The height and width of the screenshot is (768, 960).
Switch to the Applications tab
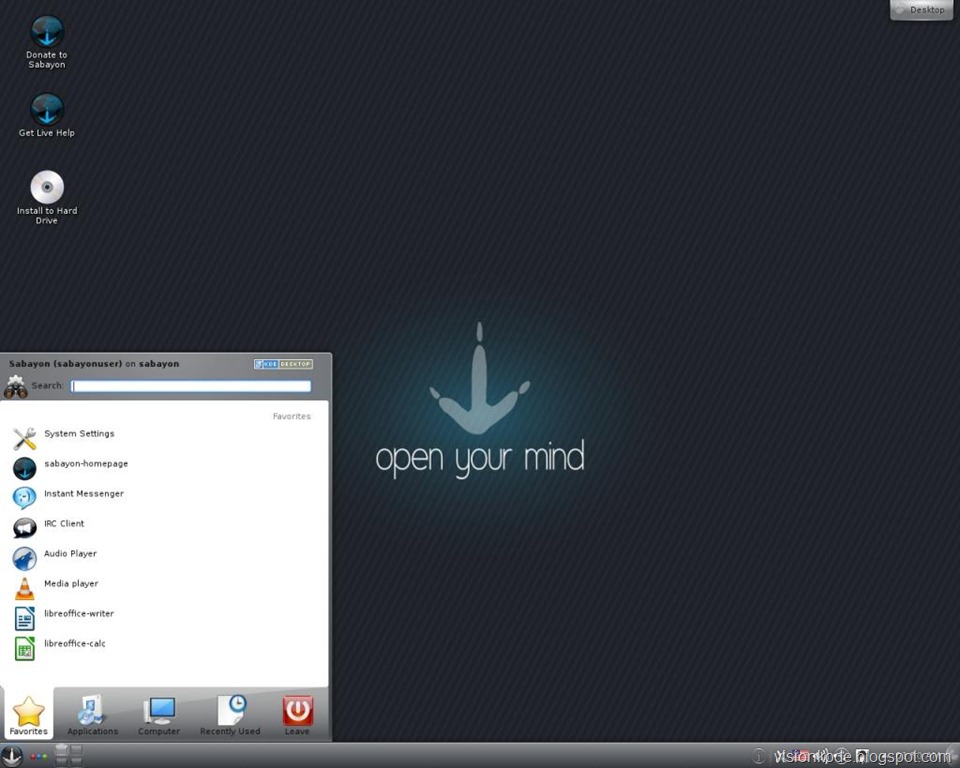tap(92, 715)
